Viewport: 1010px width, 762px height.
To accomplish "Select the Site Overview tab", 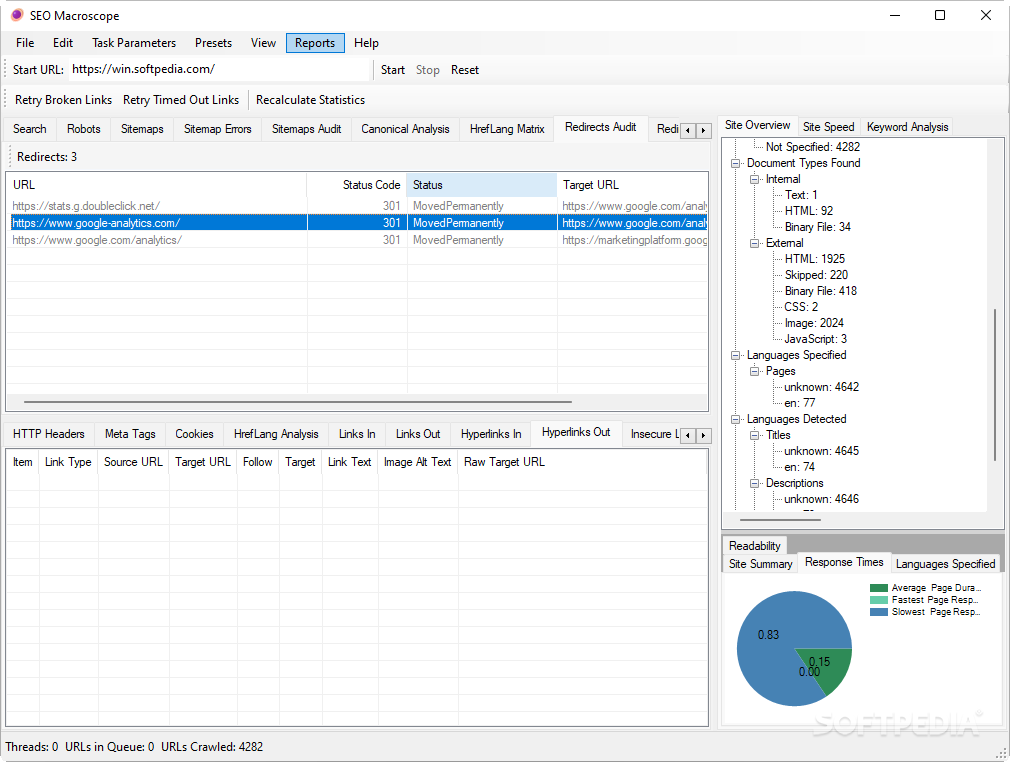I will coord(758,126).
